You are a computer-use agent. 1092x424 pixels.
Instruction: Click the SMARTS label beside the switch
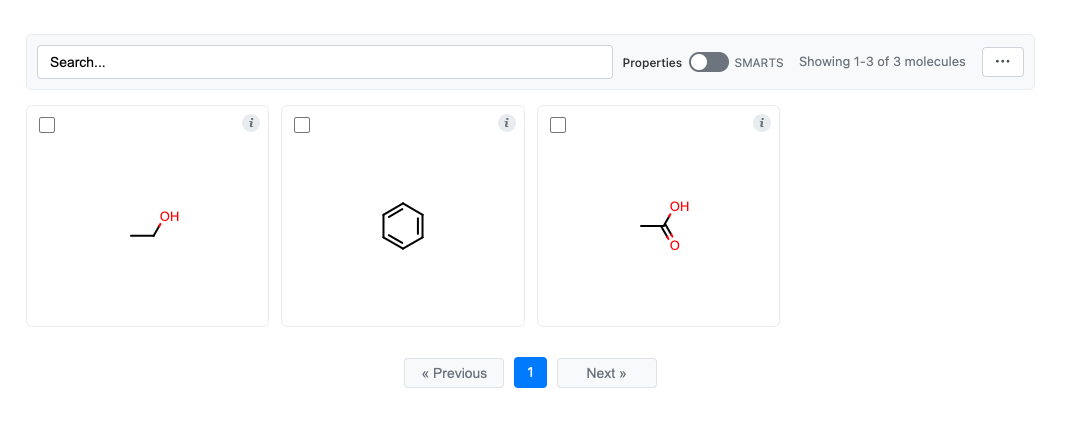[759, 63]
